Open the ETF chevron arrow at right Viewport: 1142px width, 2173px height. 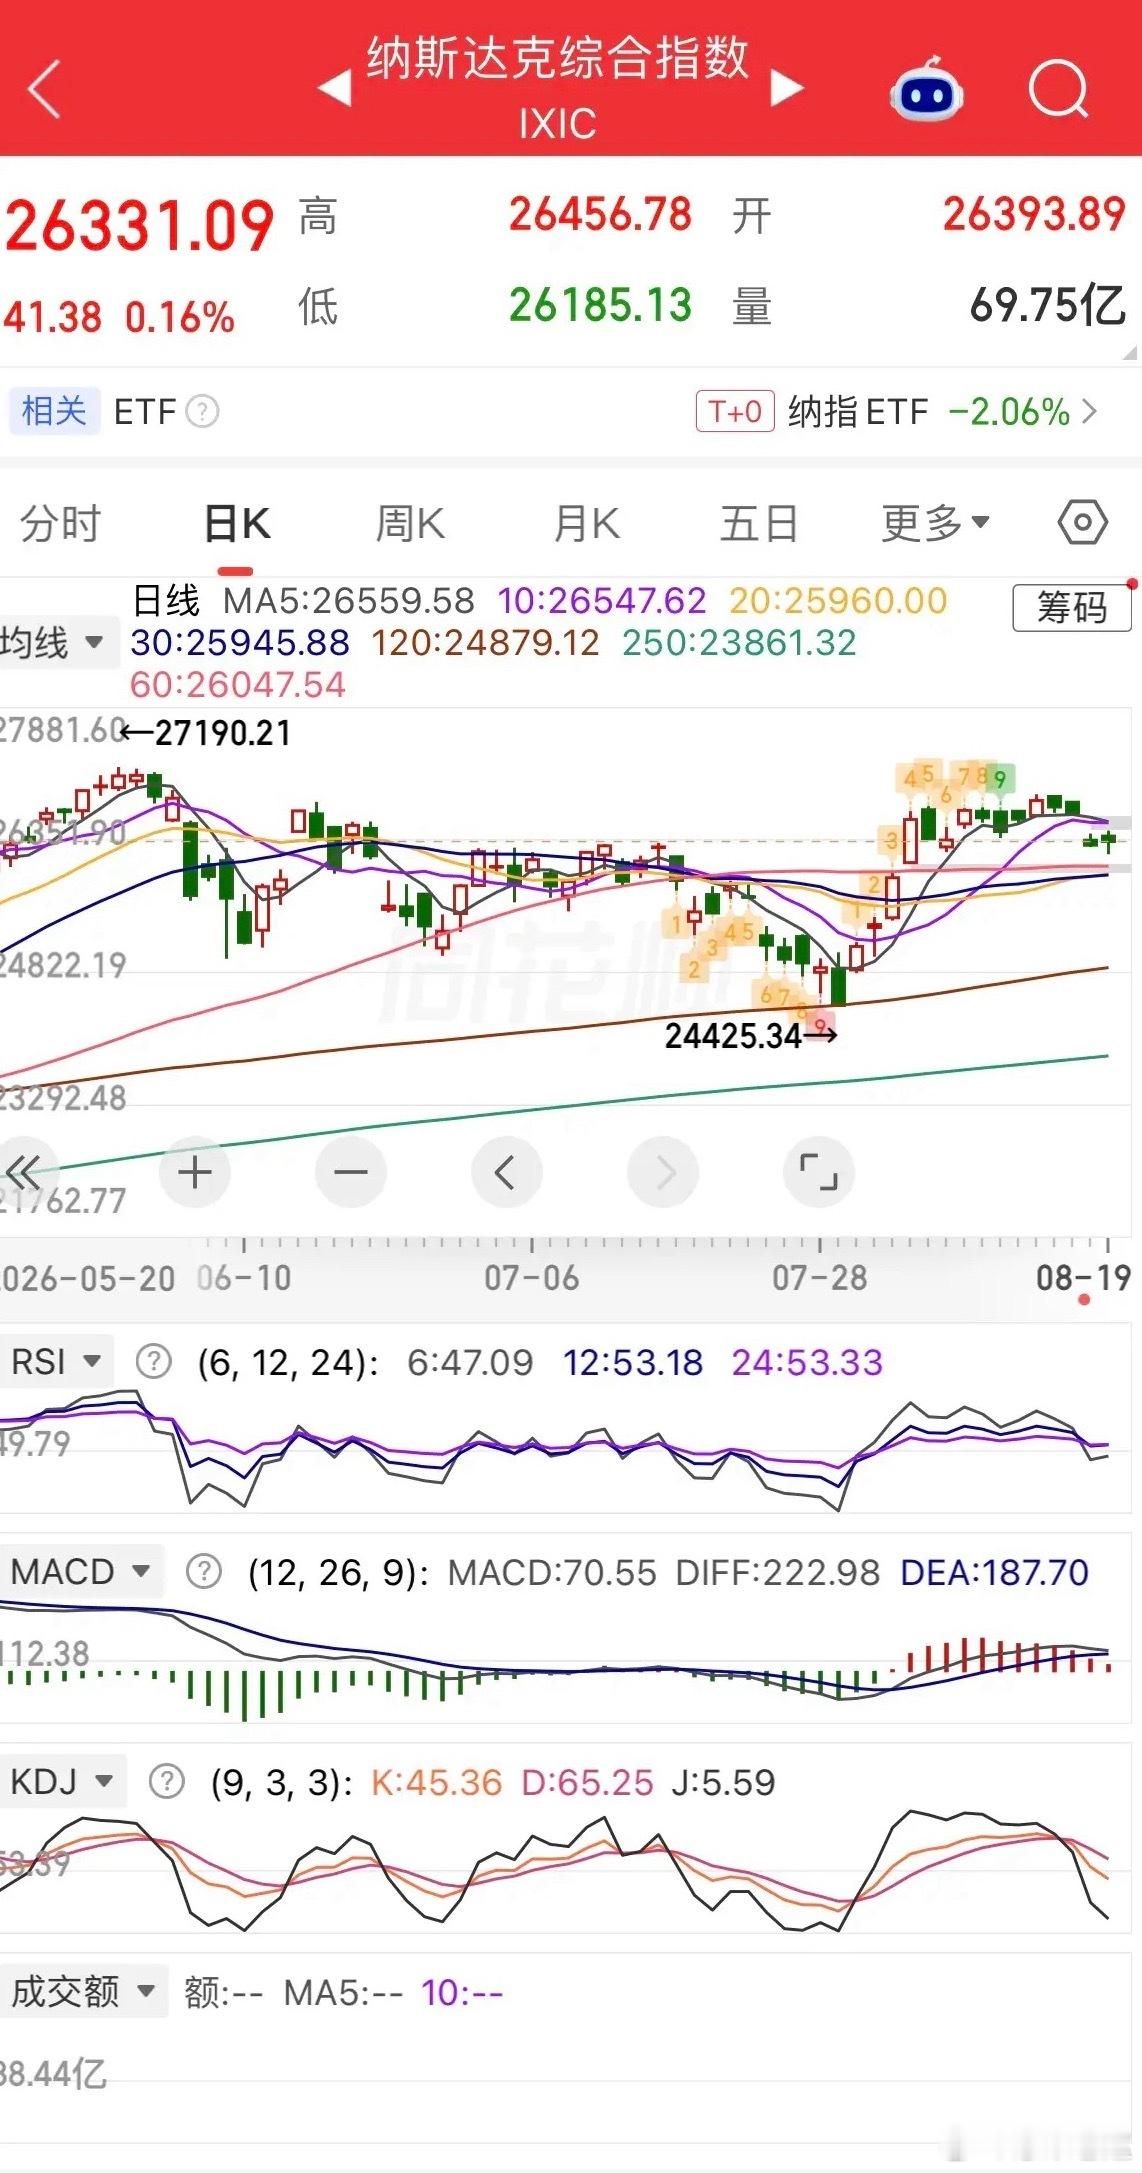[x=1090, y=411]
